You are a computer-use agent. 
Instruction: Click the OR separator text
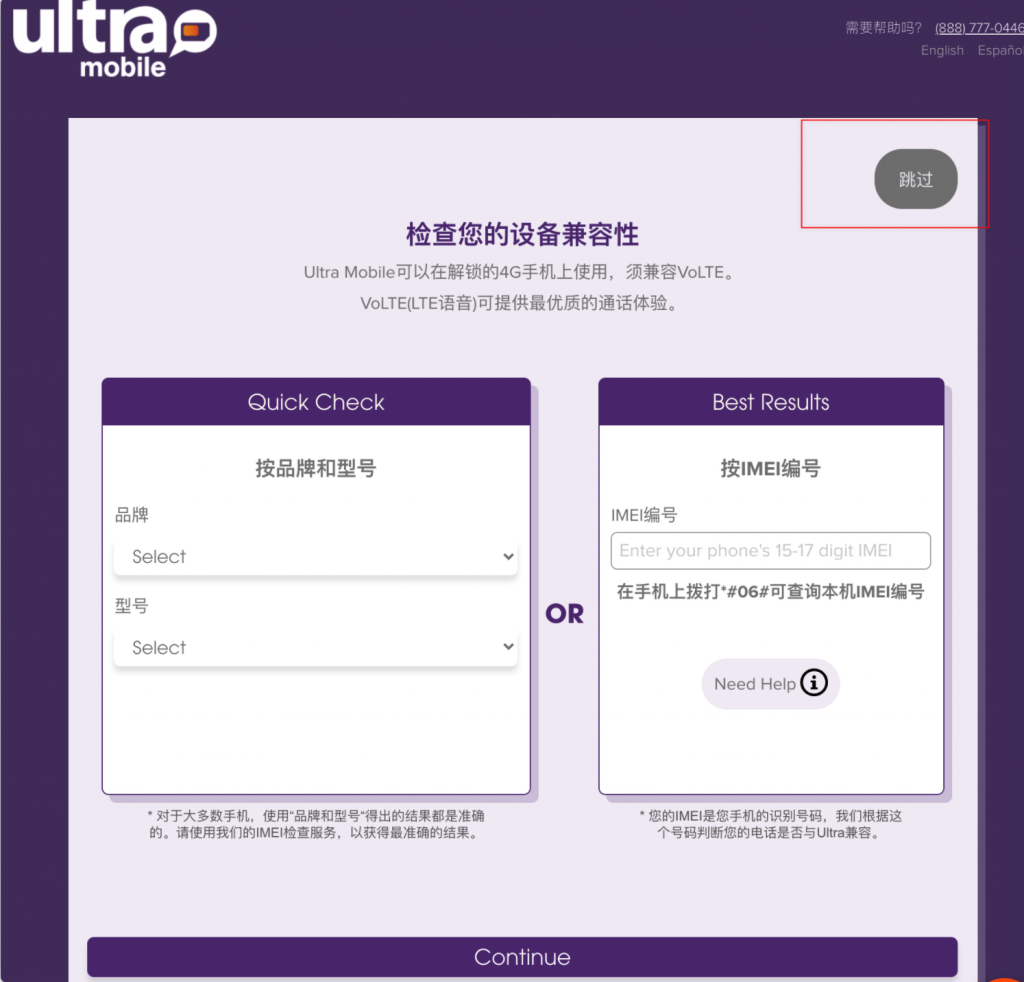(x=565, y=614)
